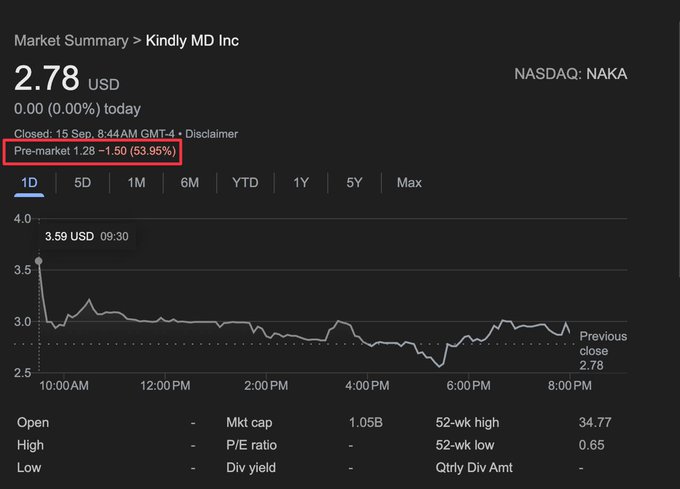View the 5Y chart range

click(354, 183)
